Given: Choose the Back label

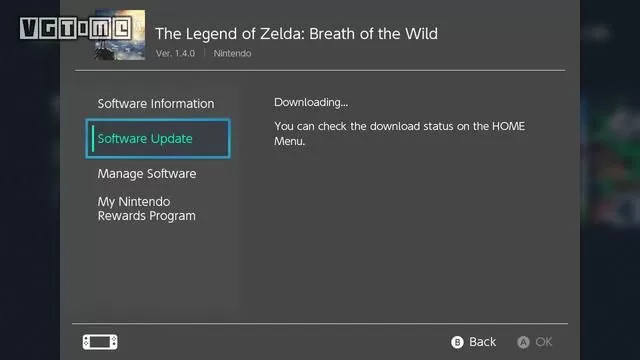Looking at the screenshot, I should [482, 342].
